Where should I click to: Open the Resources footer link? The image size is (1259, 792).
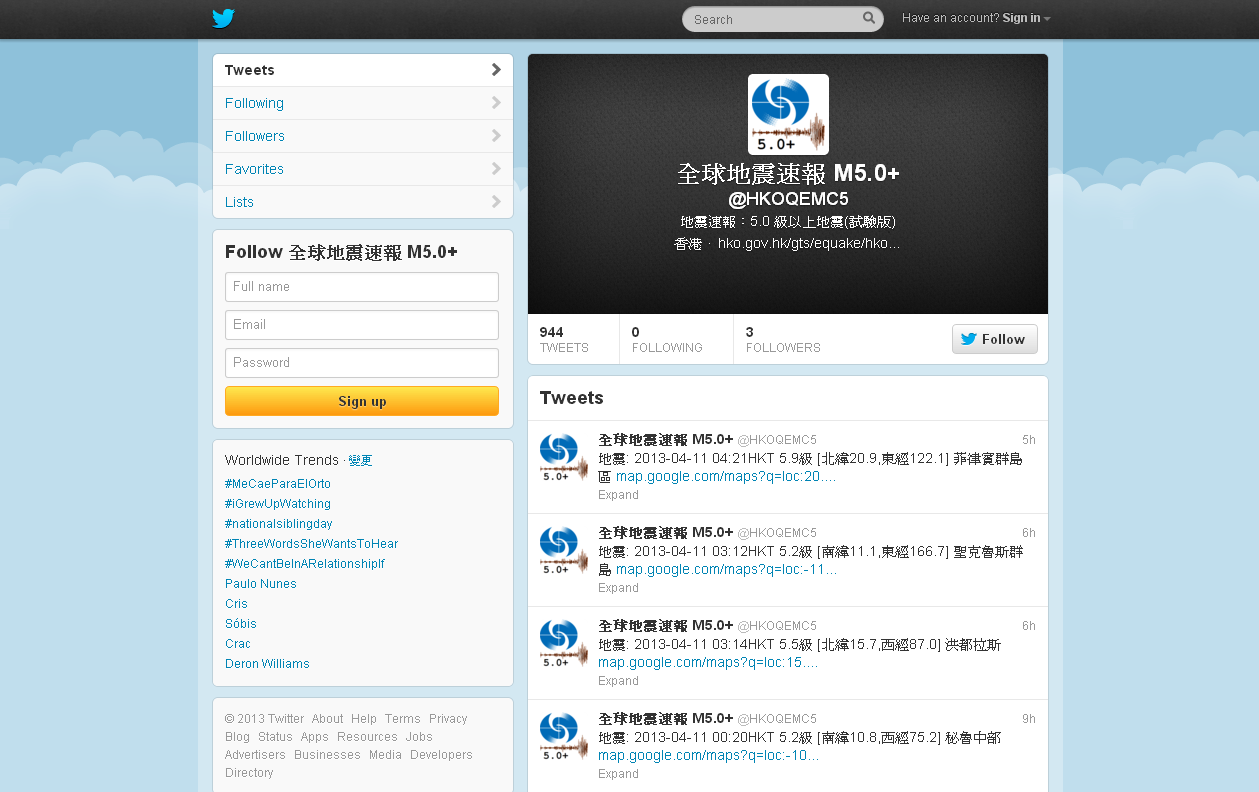(367, 737)
